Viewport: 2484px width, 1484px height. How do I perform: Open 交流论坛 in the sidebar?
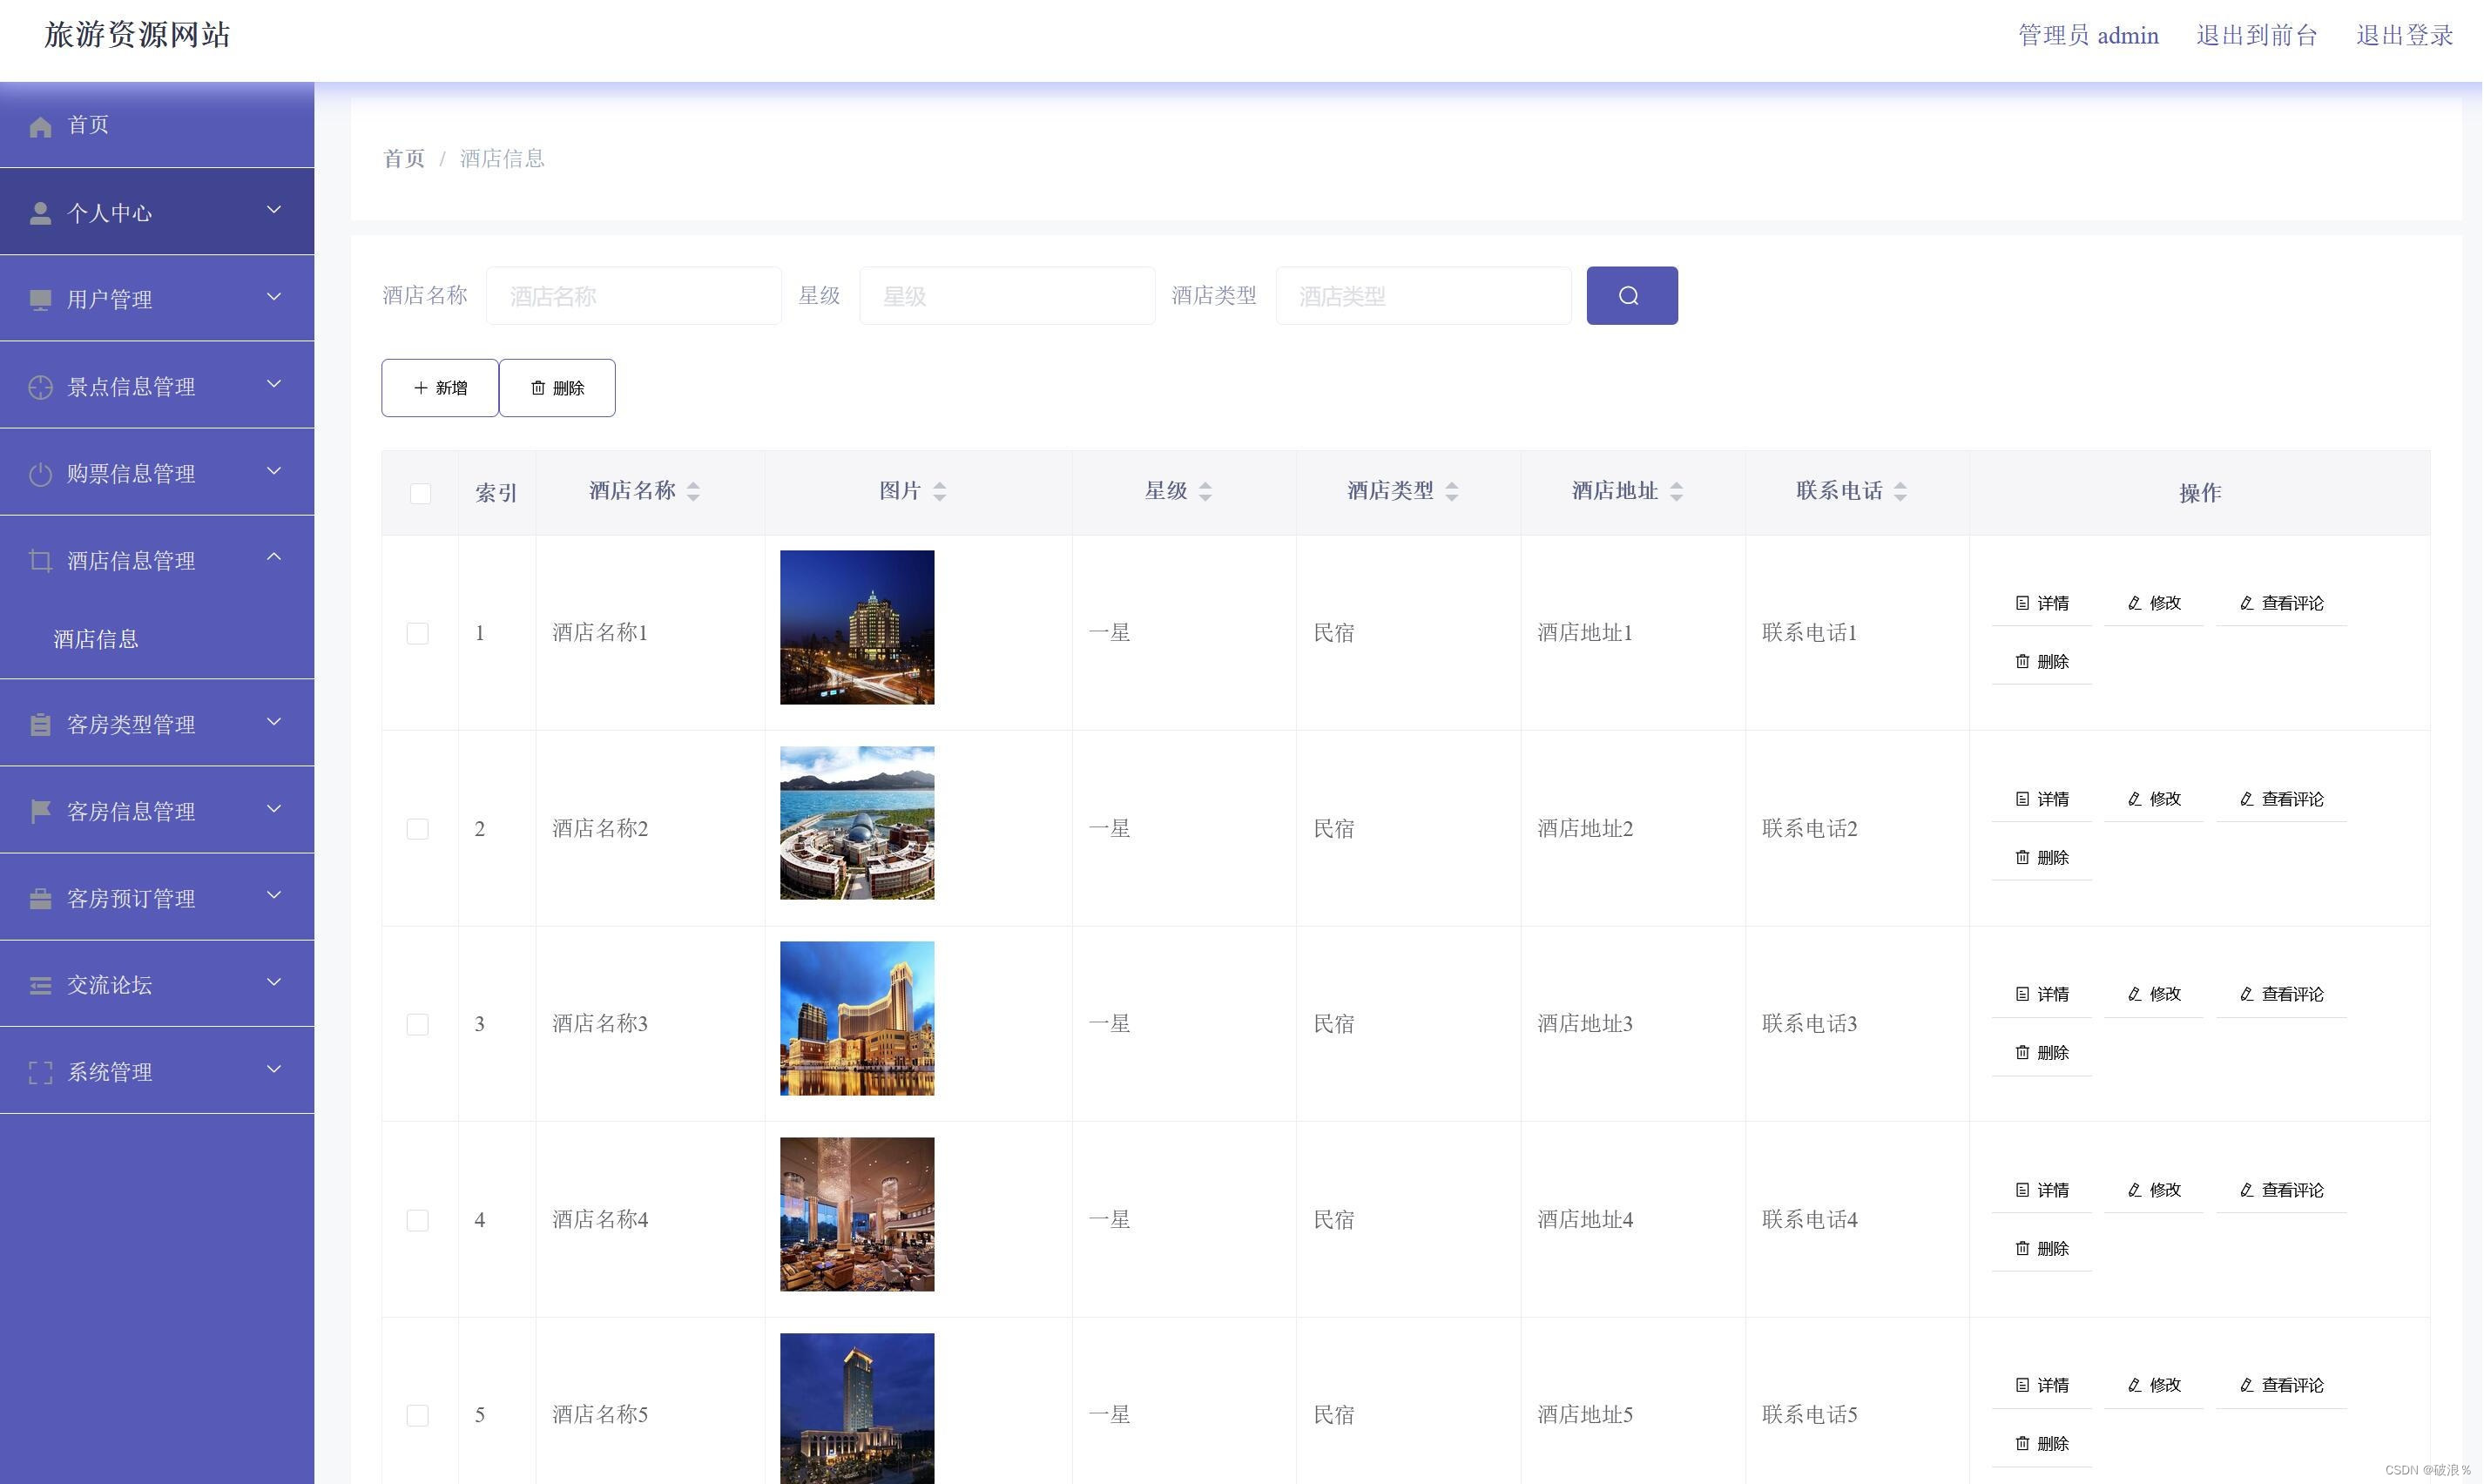(110, 985)
